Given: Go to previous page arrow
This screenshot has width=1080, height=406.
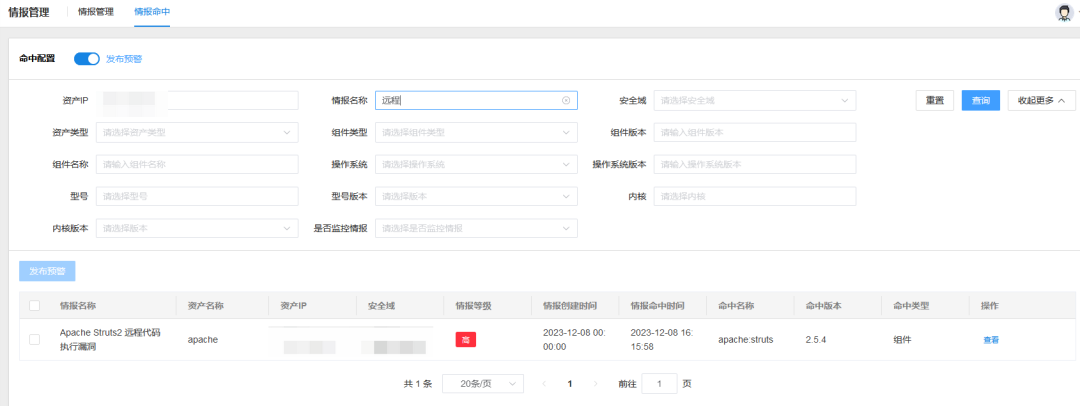Looking at the screenshot, I should coord(544,384).
